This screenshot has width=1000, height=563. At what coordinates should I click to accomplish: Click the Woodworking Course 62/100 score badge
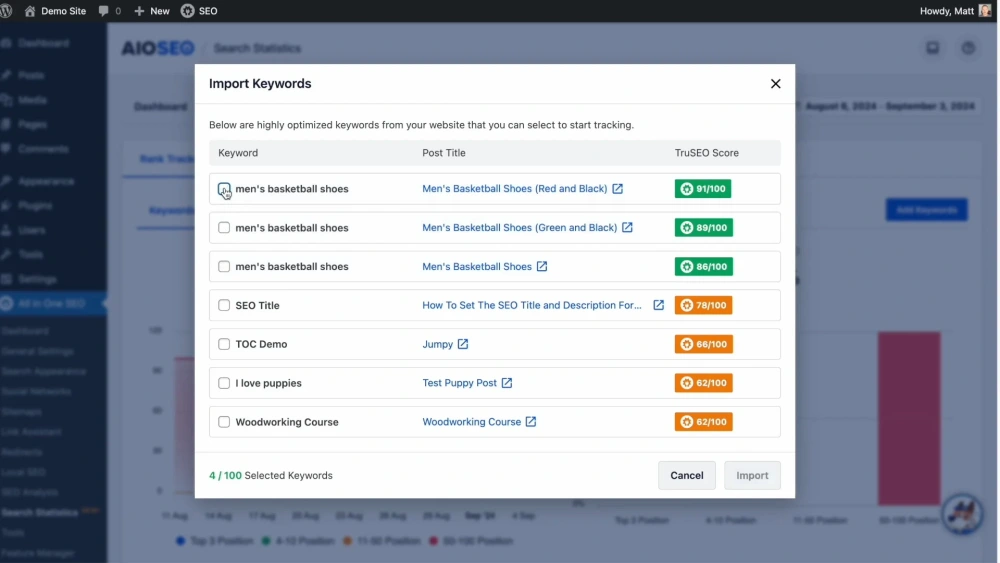(x=703, y=422)
